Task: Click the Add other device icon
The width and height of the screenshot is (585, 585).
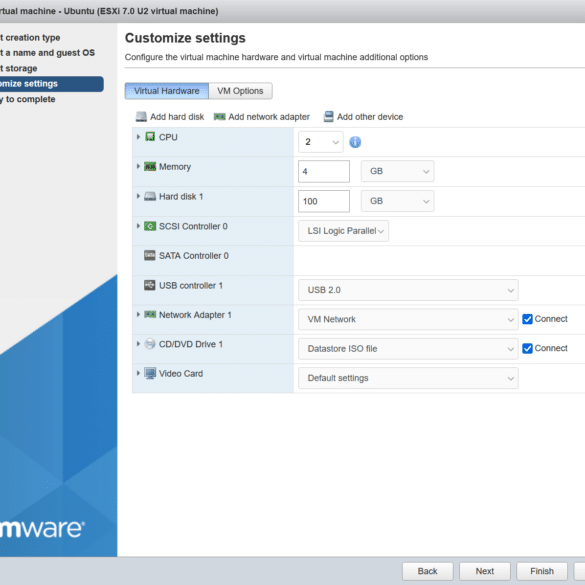Action: click(328, 116)
